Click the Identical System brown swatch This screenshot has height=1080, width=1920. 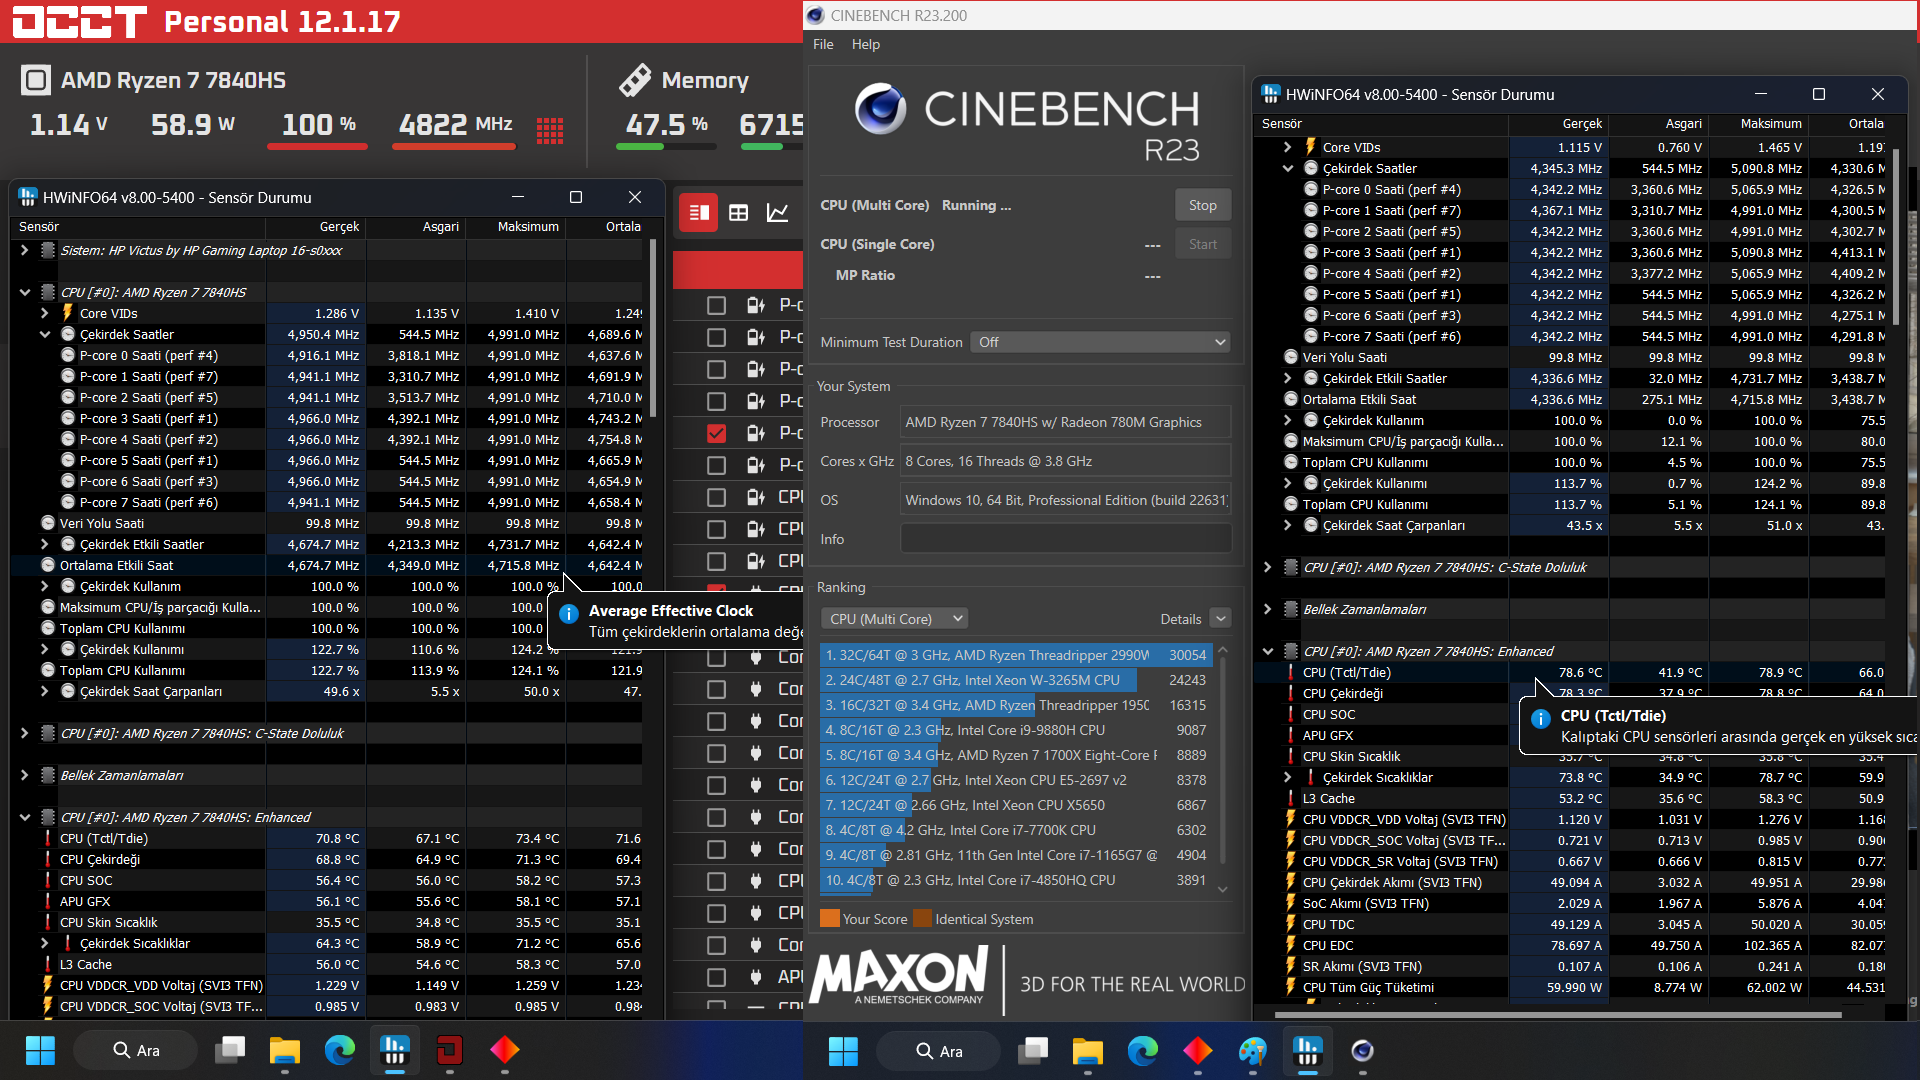922,919
